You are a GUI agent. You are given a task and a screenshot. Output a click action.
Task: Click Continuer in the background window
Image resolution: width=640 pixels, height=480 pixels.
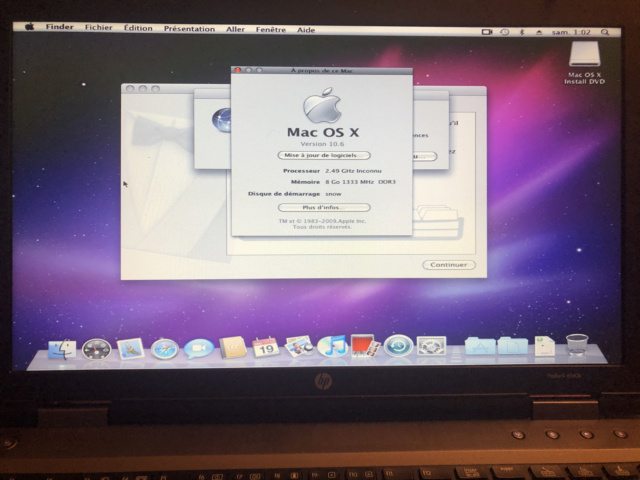pyautogui.click(x=449, y=264)
